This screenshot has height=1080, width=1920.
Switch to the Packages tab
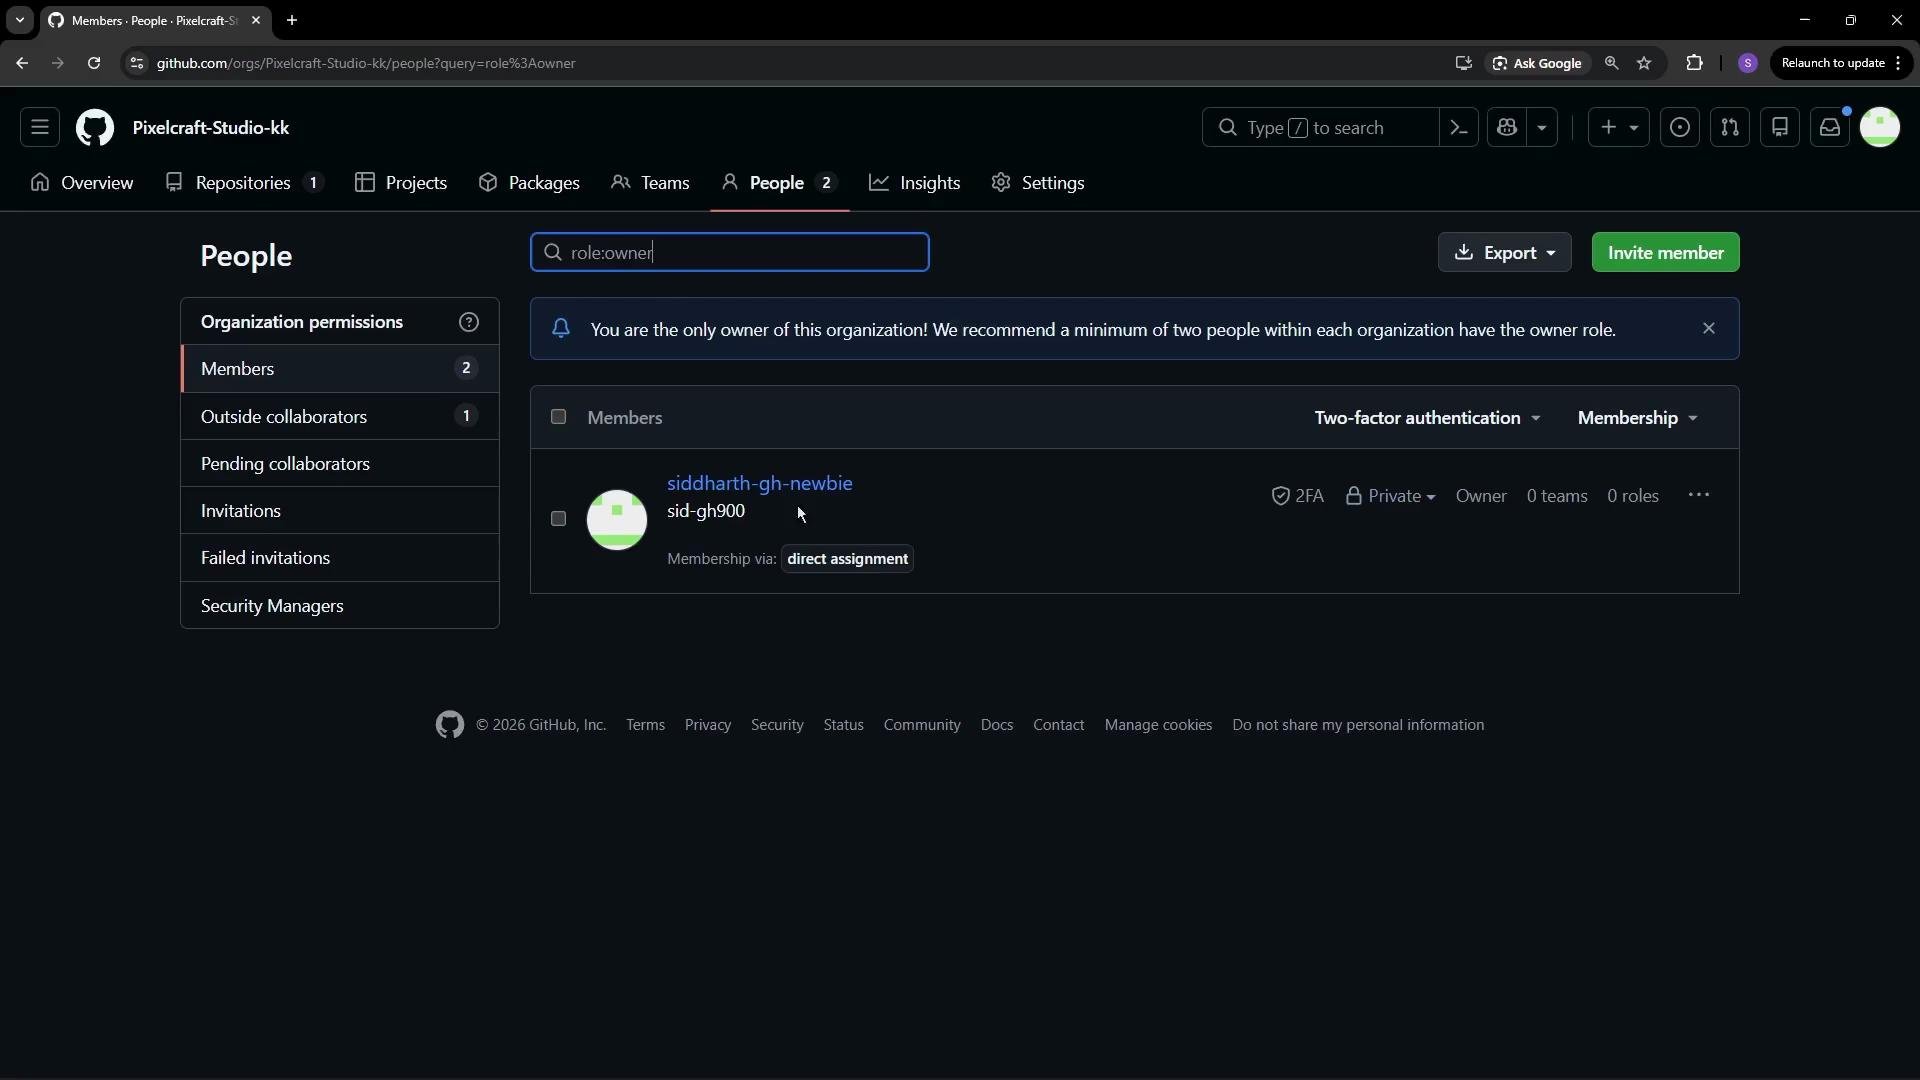click(x=529, y=183)
